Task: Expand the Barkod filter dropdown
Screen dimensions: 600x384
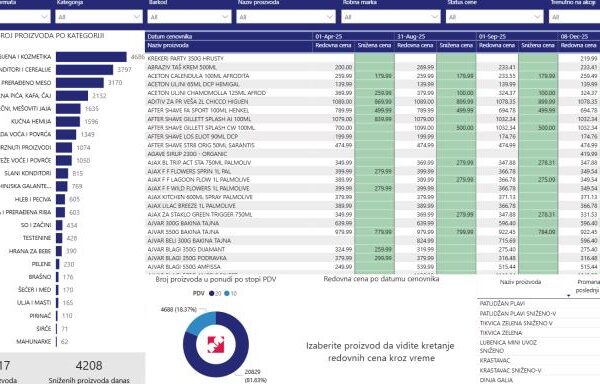Action: coord(190,17)
